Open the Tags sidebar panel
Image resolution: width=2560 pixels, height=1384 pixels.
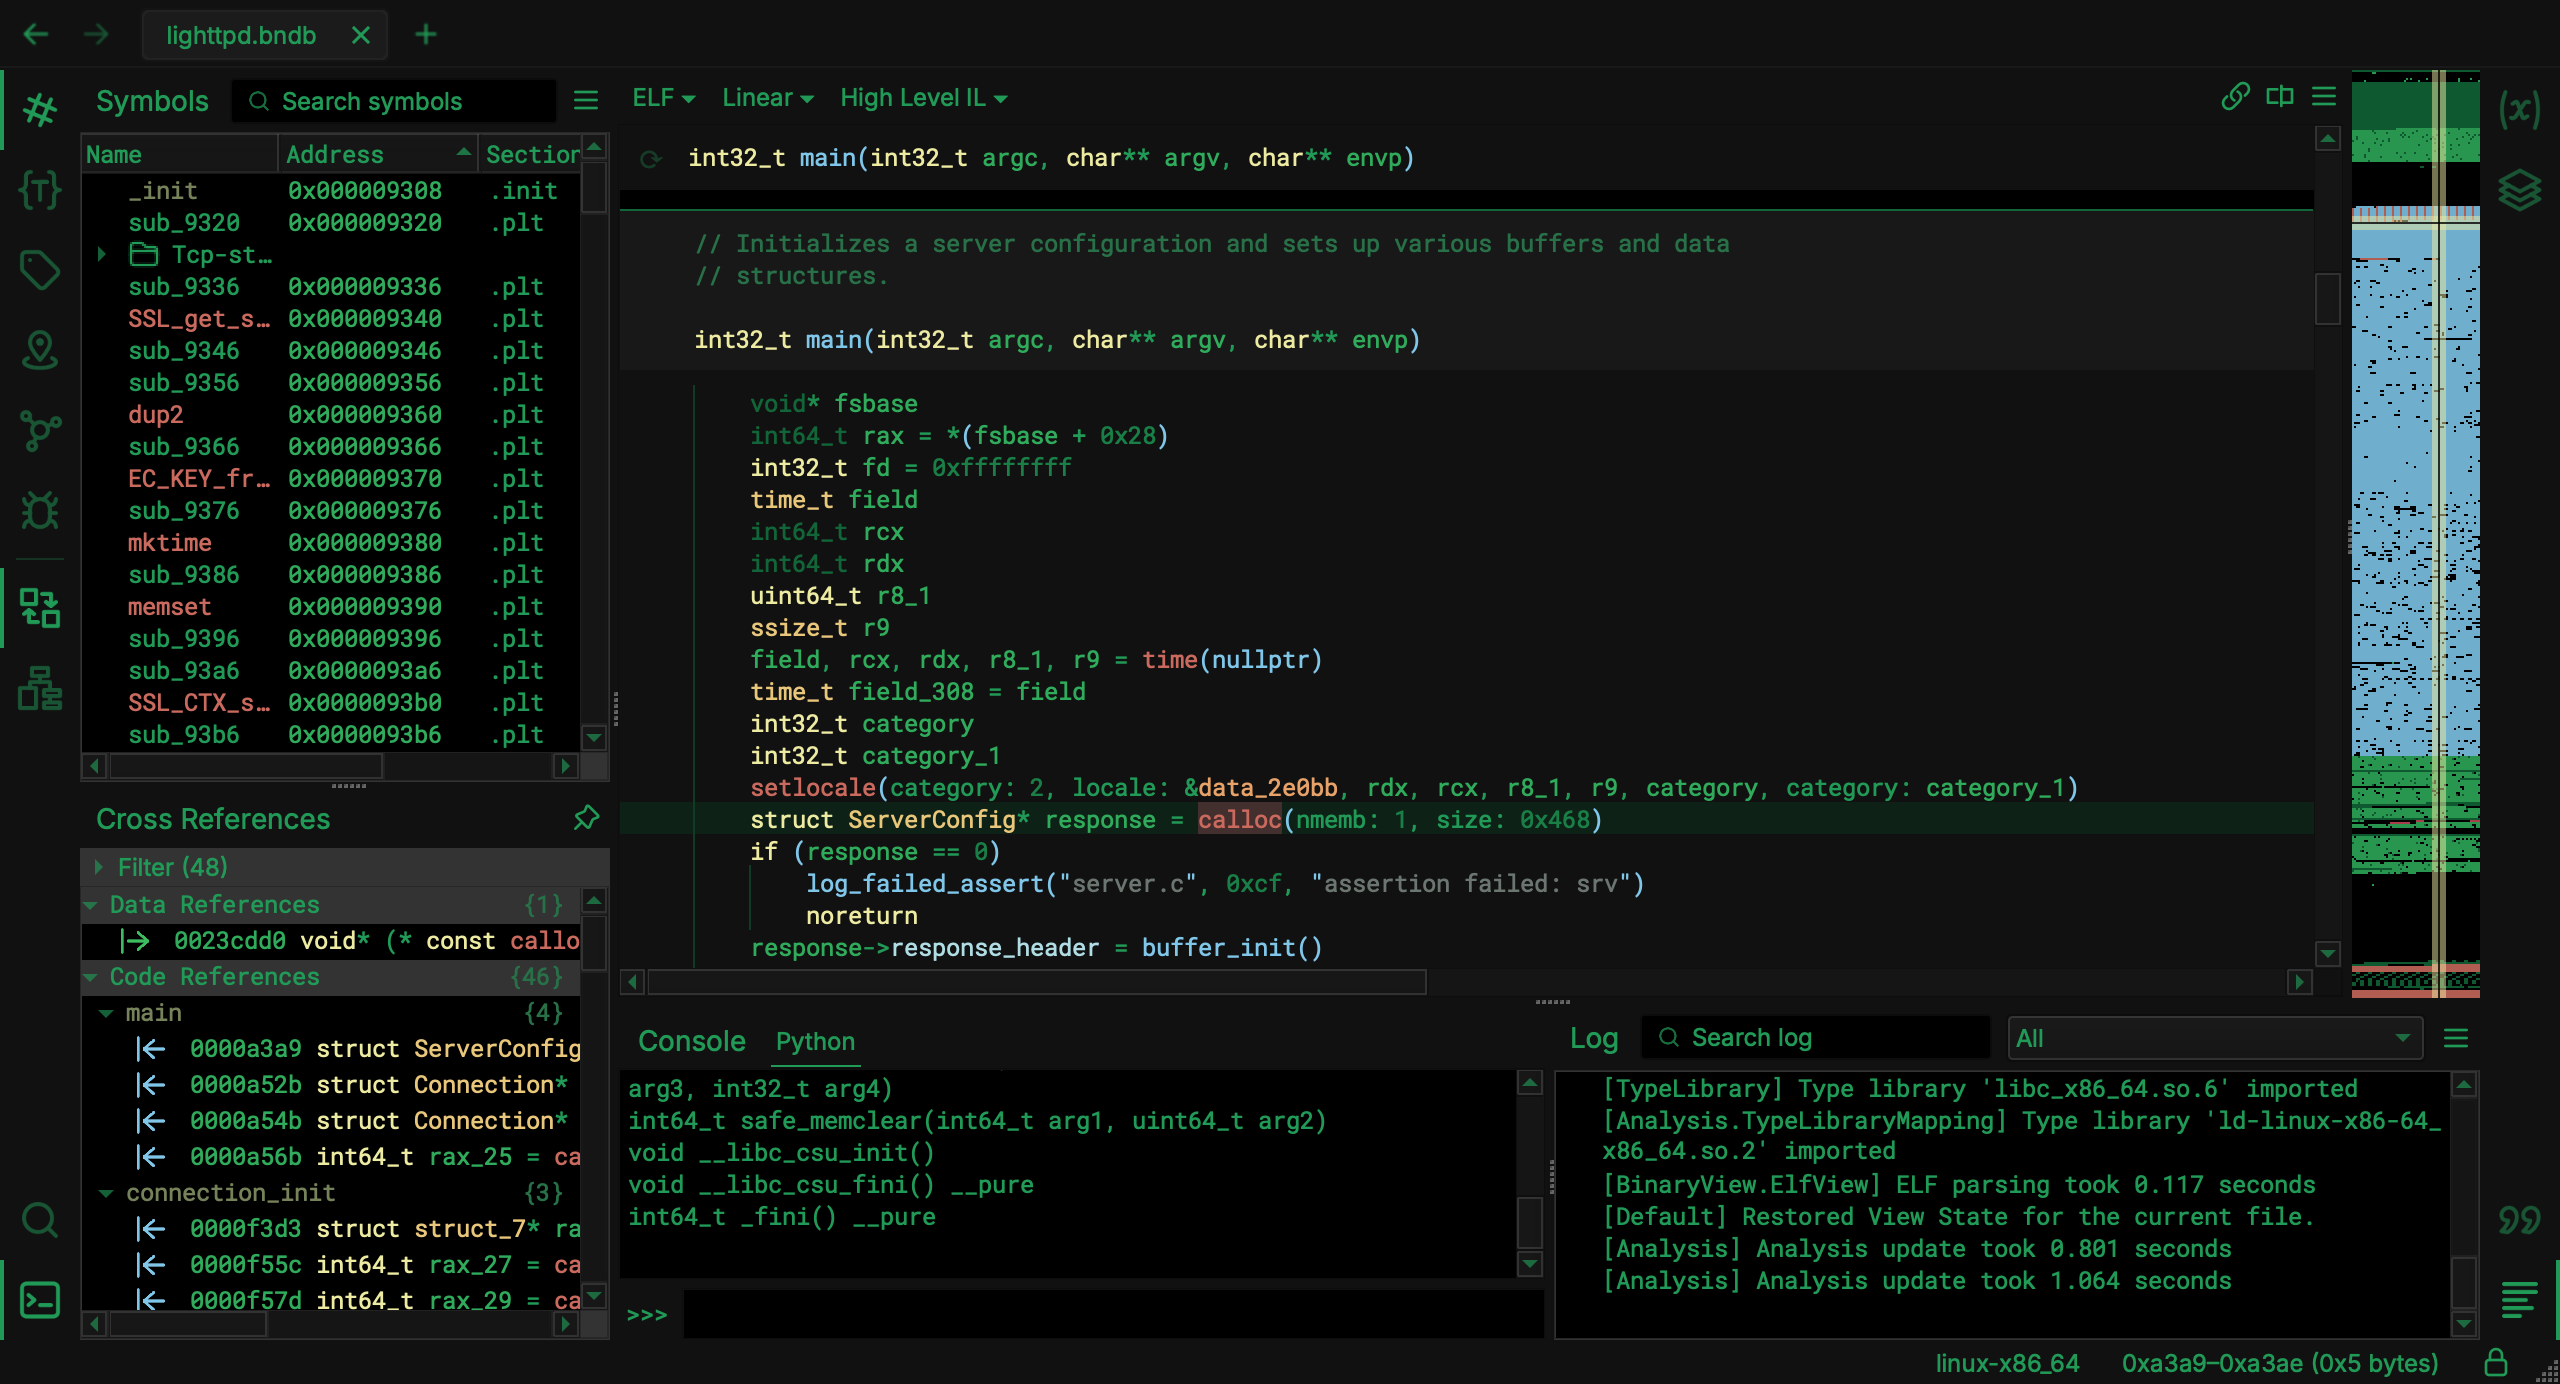click(40, 270)
